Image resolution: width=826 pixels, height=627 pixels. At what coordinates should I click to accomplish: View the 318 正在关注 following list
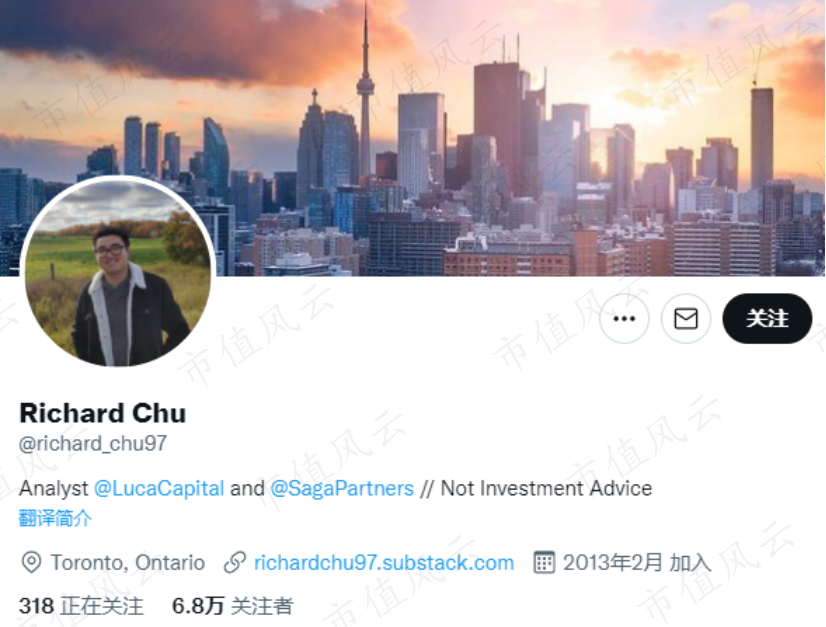pyautogui.click(x=81, y=606)
